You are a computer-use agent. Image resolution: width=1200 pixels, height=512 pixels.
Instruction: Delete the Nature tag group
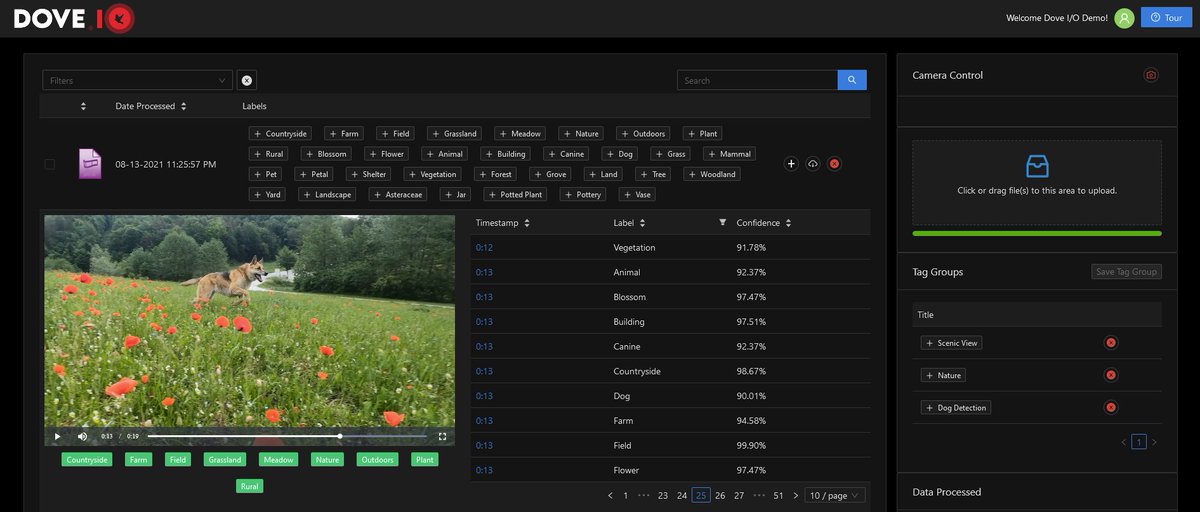(x=1110, y=375)
